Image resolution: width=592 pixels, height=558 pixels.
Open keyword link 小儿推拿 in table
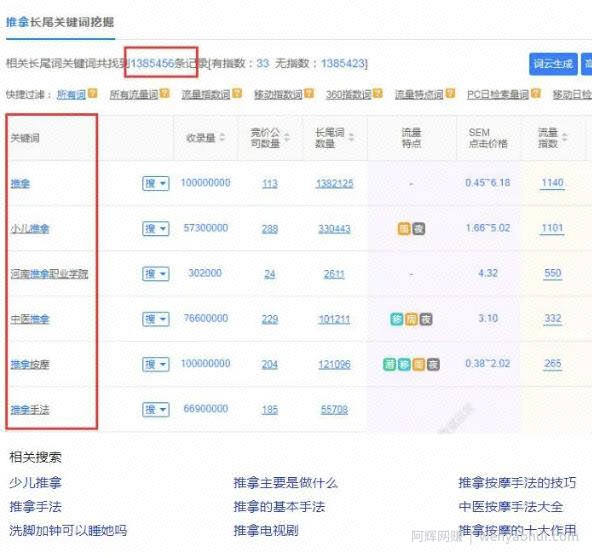point(30,229)
